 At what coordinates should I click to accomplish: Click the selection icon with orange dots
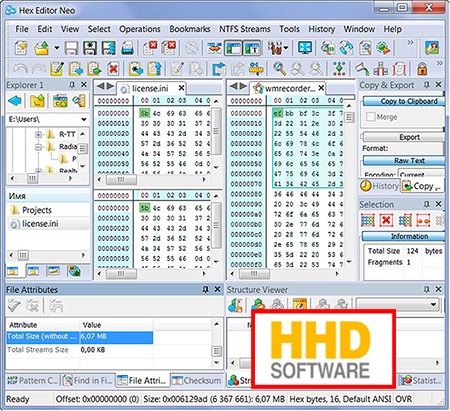pyautogui.click(x=423, y=220)
